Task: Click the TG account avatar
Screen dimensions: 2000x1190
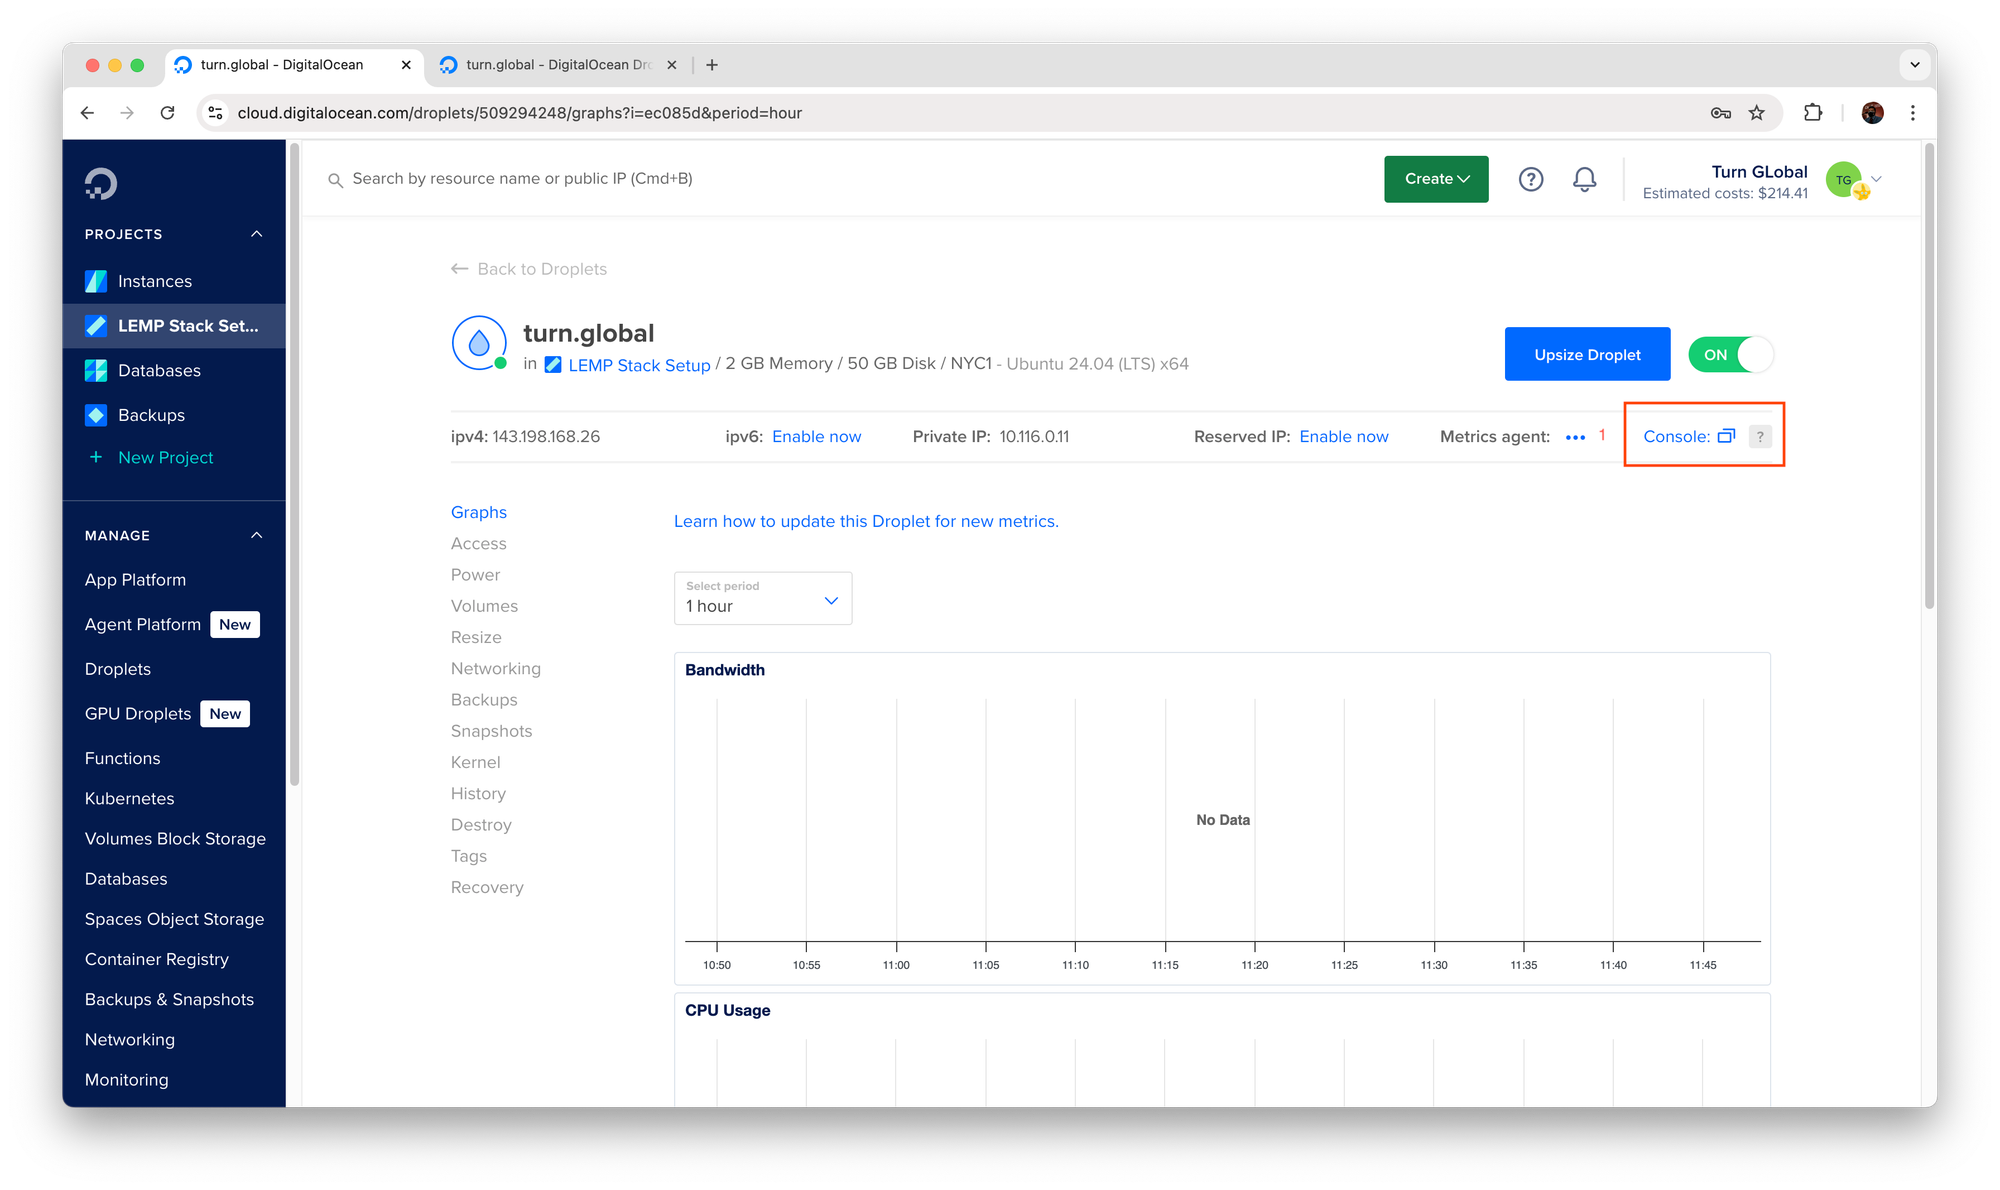Action: coord(1844,180)
